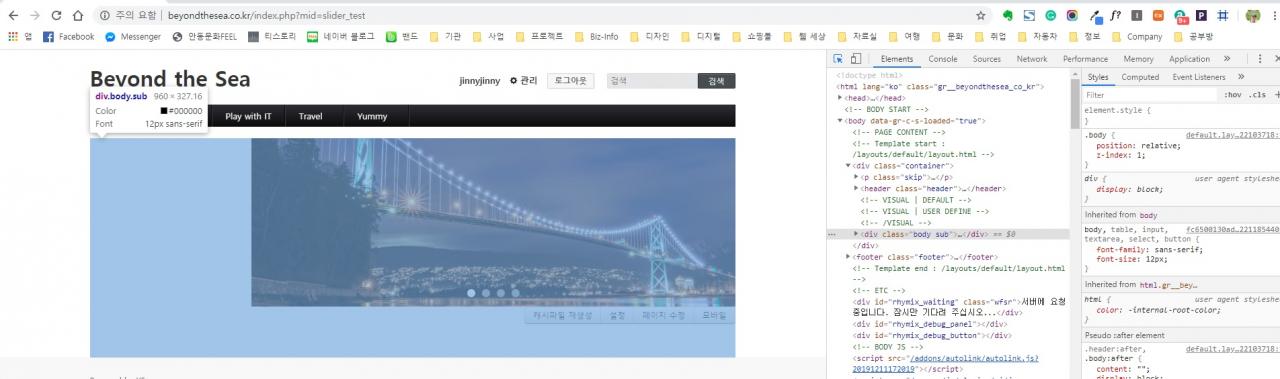Open the Travel menu on the site
This screenshot has height=379, width=1280.
[x=310, y=116]
